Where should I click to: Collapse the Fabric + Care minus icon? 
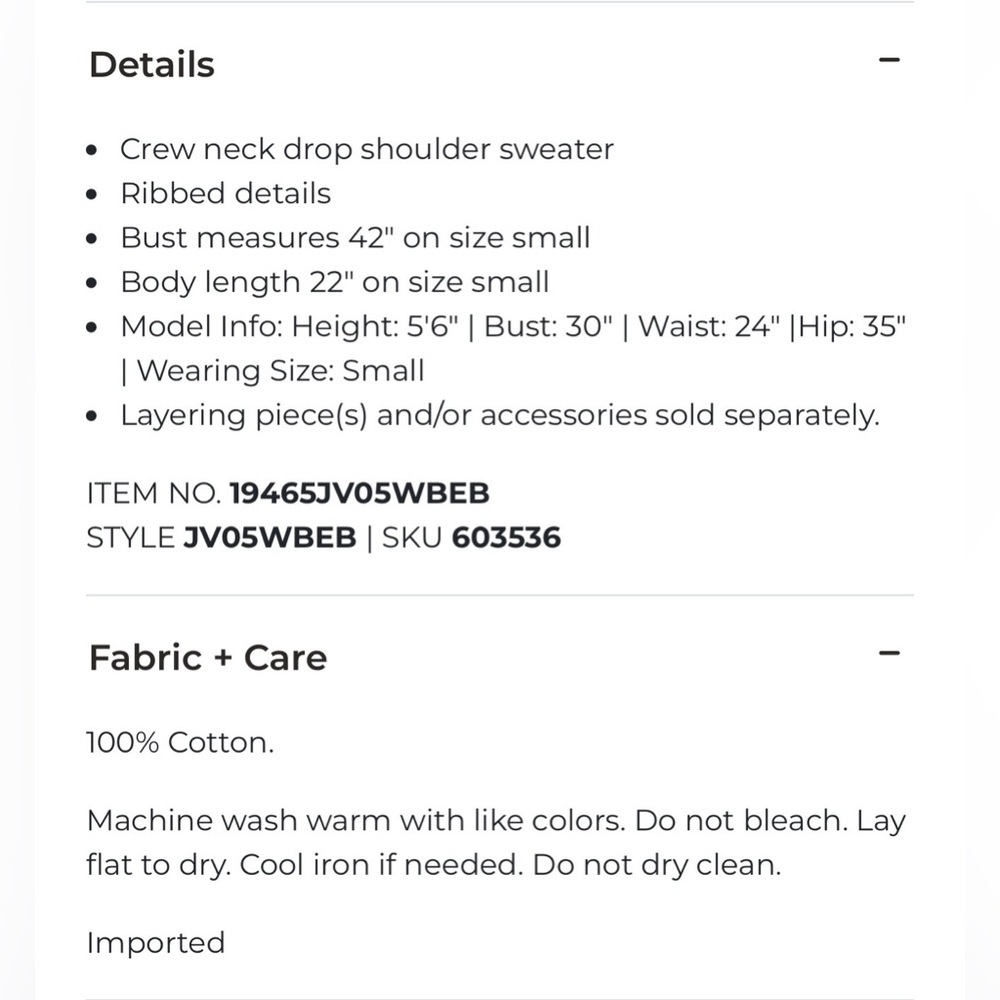pyautogui.click(x=889, y=654)
